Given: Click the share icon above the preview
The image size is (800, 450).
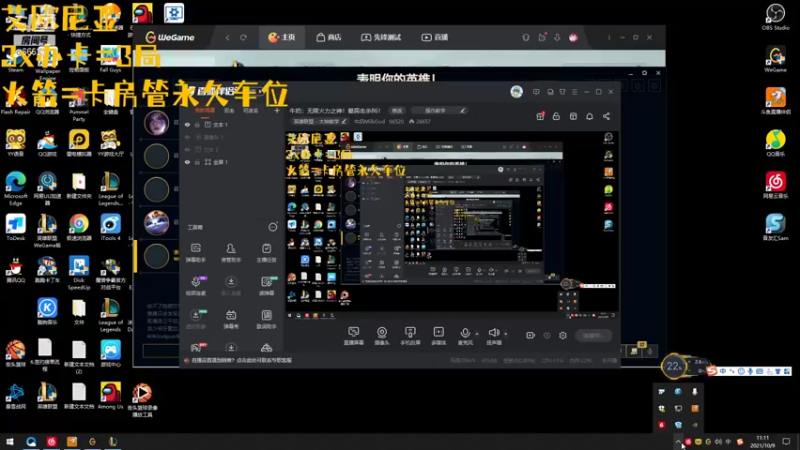Looking at the screenshot, I should click(x=606, y=116).
